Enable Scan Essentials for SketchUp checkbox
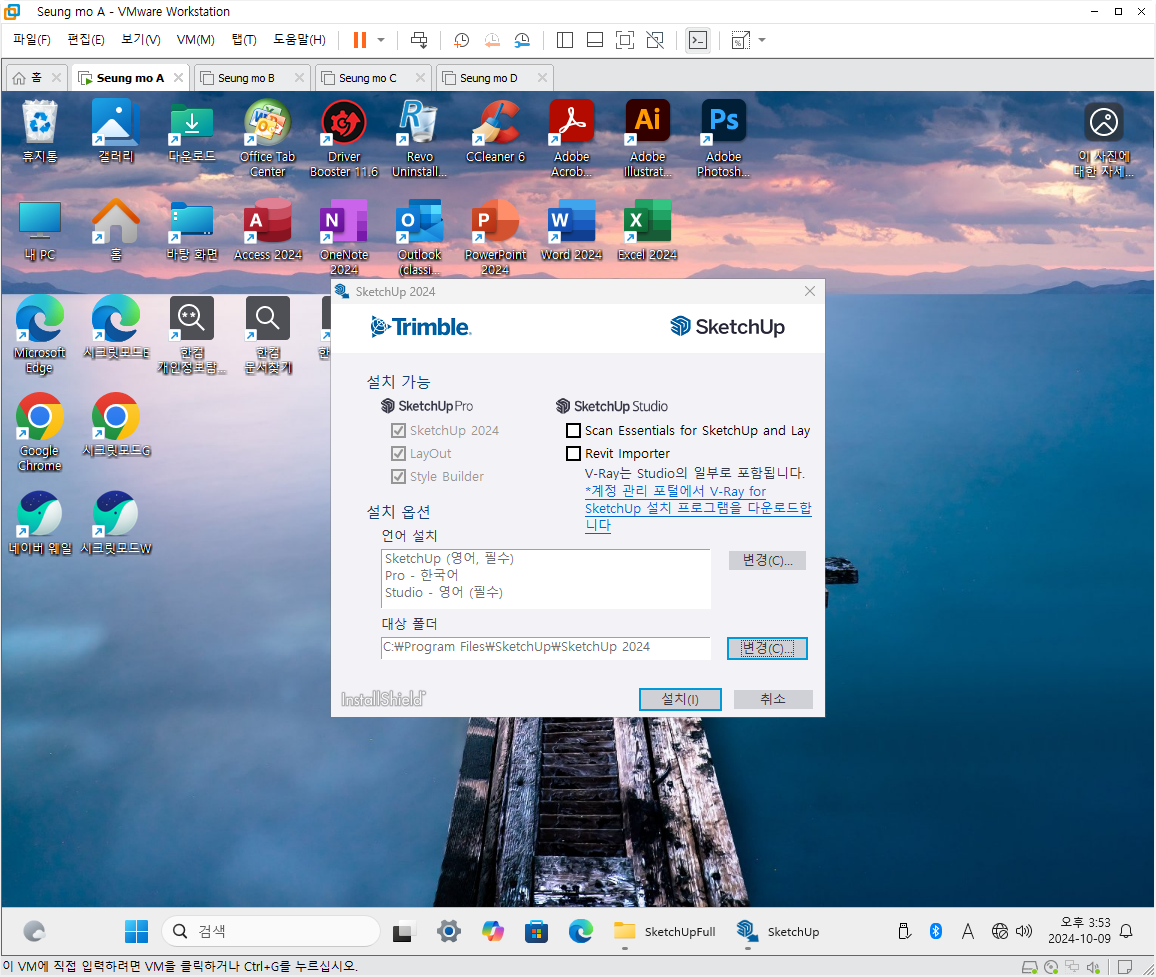This screenshot has height=977, width=1156. [x=573, y=430]
